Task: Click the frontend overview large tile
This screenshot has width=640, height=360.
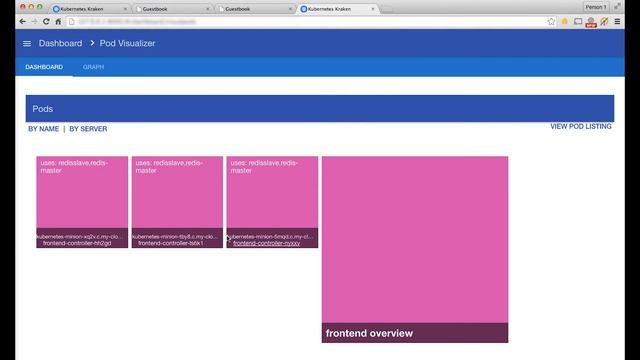Action: coord(415,249)
